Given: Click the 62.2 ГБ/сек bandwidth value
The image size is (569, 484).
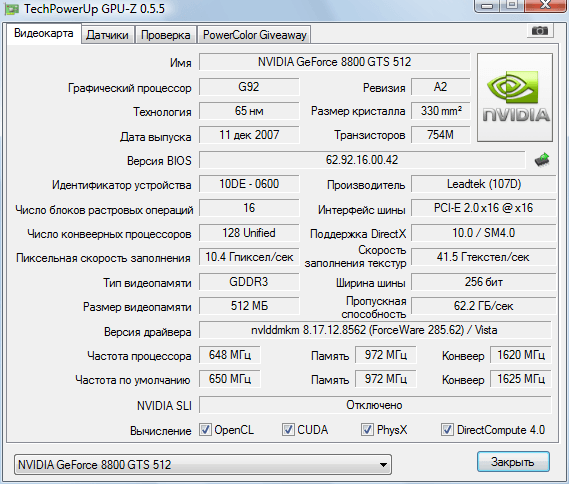Looking at the screenshot, I should tap(483, 306).
